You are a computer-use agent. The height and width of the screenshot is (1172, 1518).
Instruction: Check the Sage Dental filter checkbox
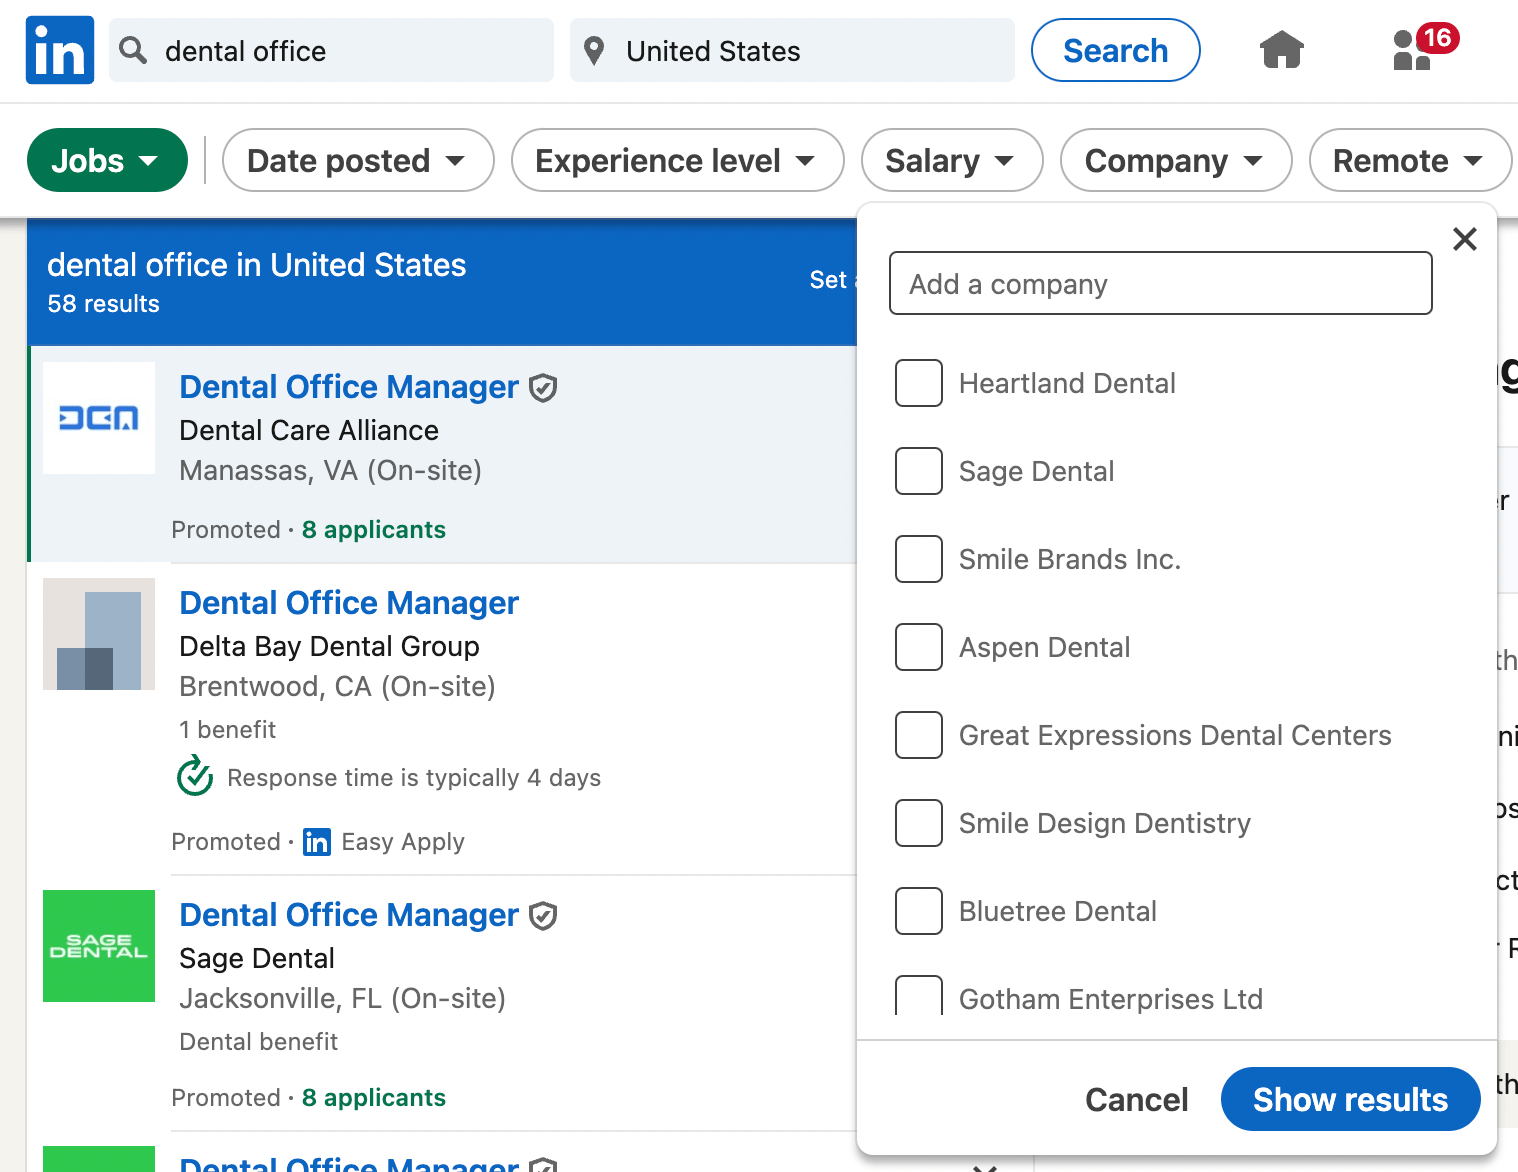tap(919, 471)
